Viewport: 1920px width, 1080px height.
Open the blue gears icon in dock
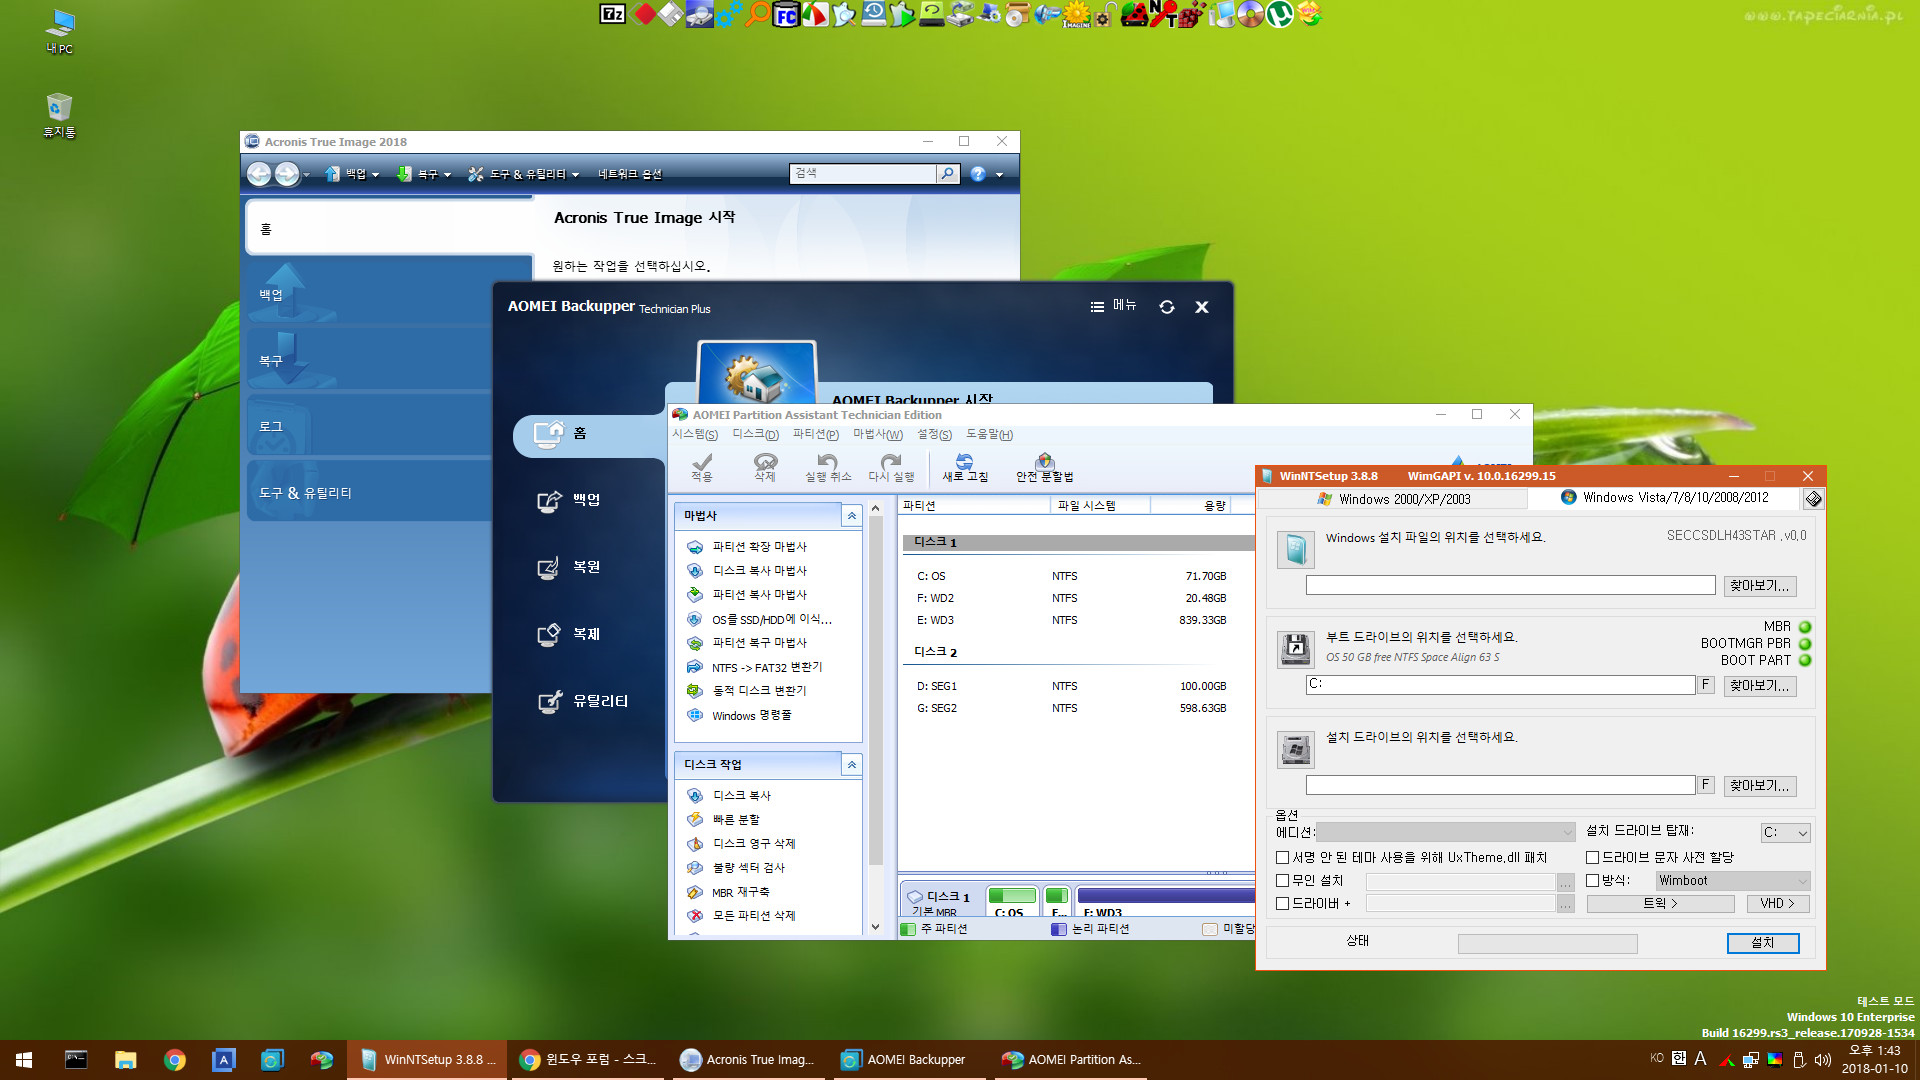[729, 14]
